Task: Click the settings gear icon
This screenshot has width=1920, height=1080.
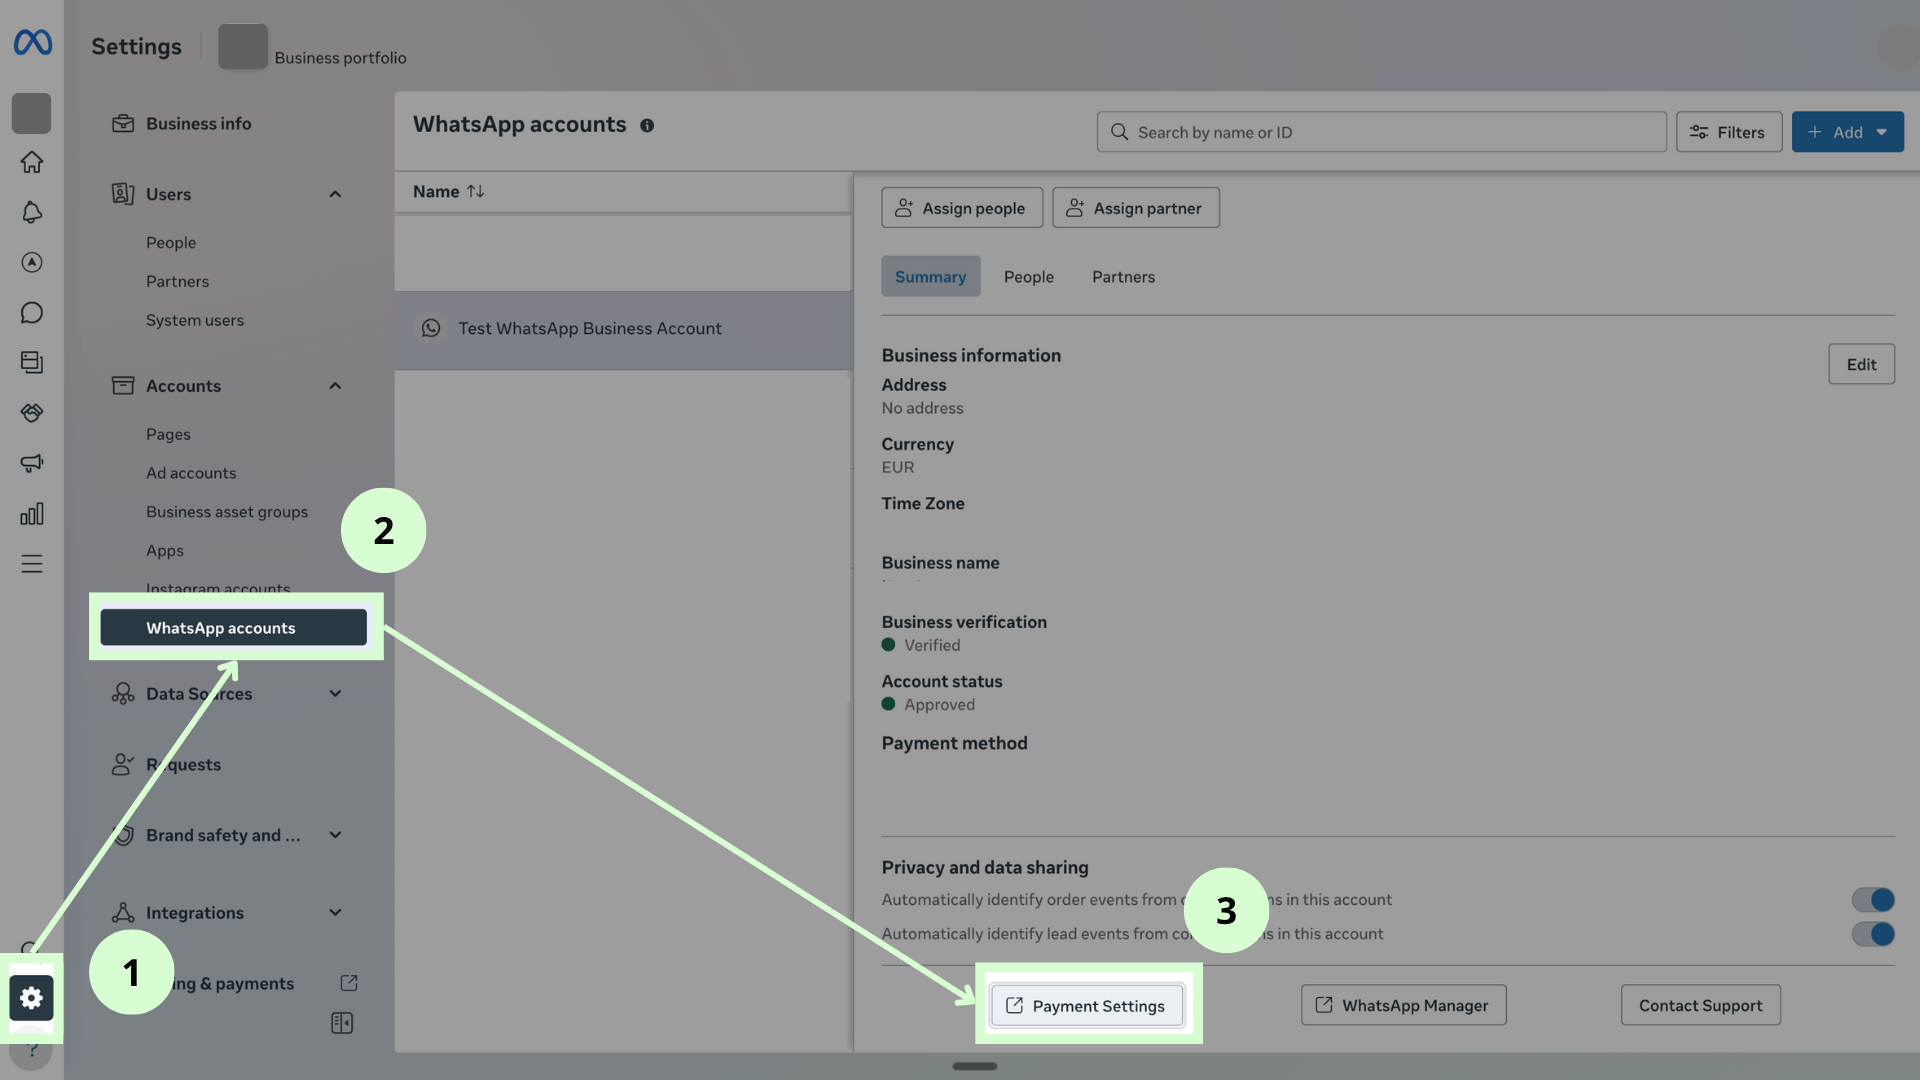Action: pyautogui.click(x=31, y=997)
